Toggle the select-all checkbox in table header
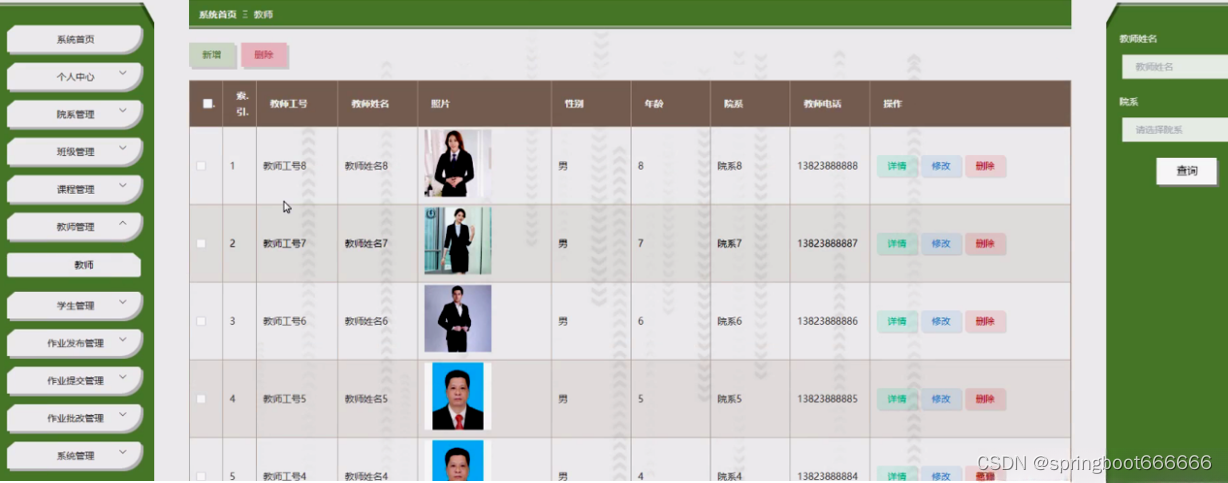1228x483 pixels. (x=207, y=103)
